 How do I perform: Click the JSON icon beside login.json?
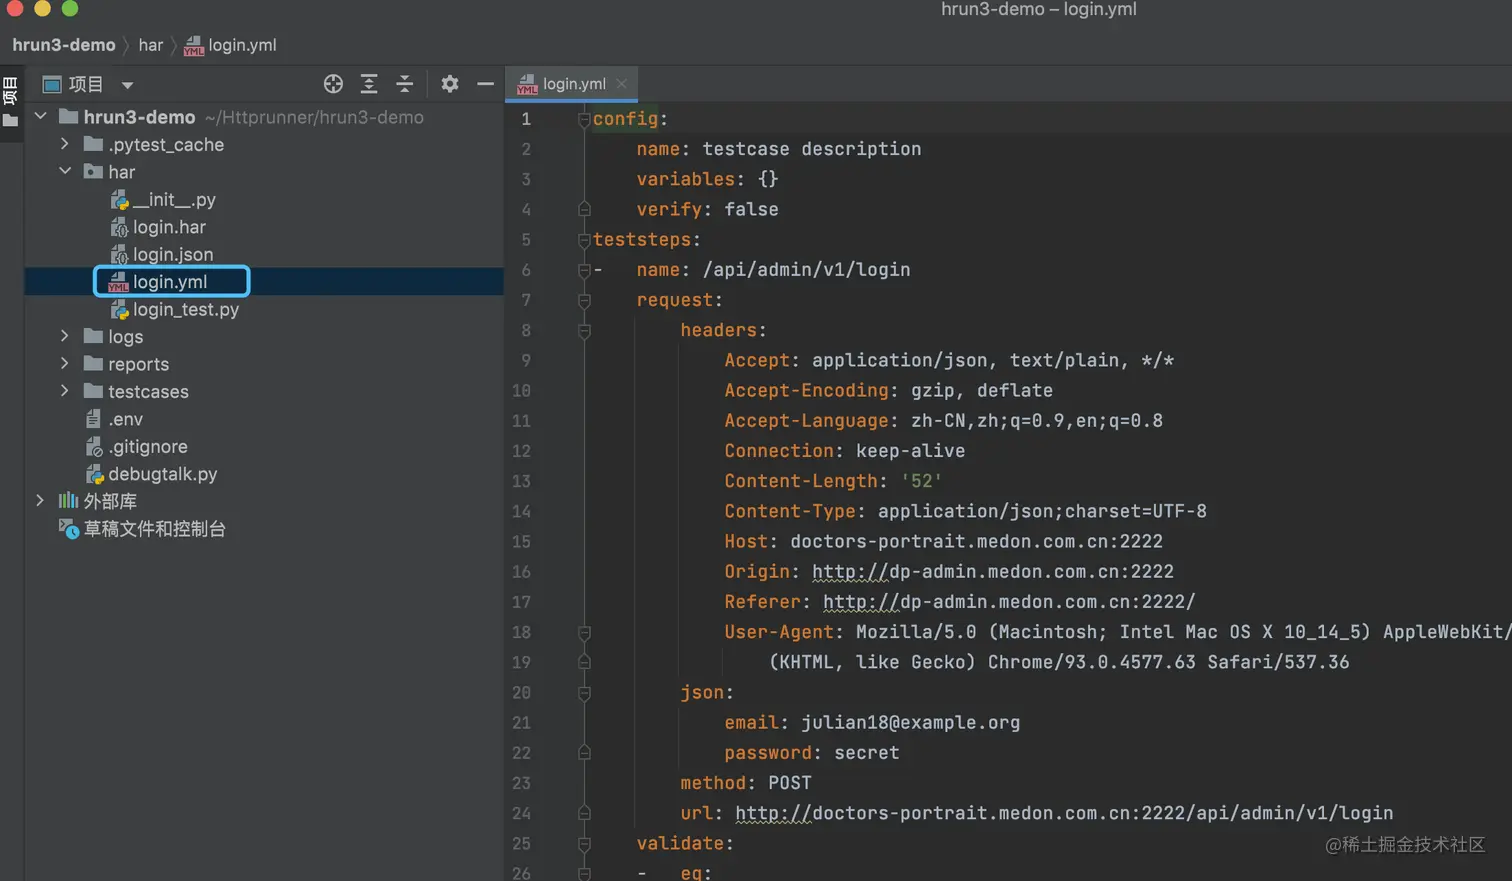119,254
